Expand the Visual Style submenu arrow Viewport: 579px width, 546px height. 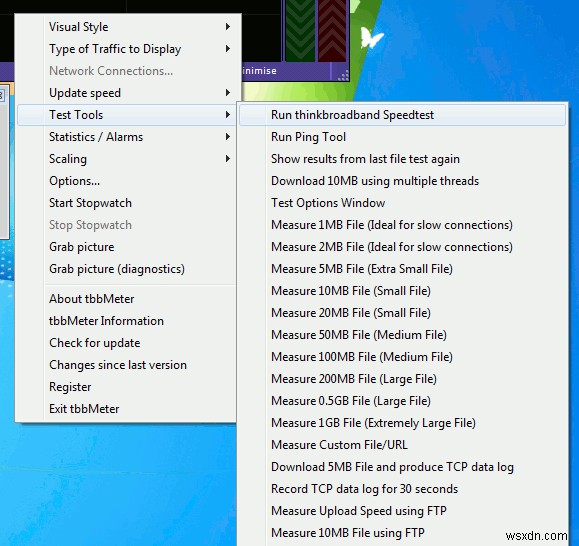pyautogui.click(x=228, y=27)
